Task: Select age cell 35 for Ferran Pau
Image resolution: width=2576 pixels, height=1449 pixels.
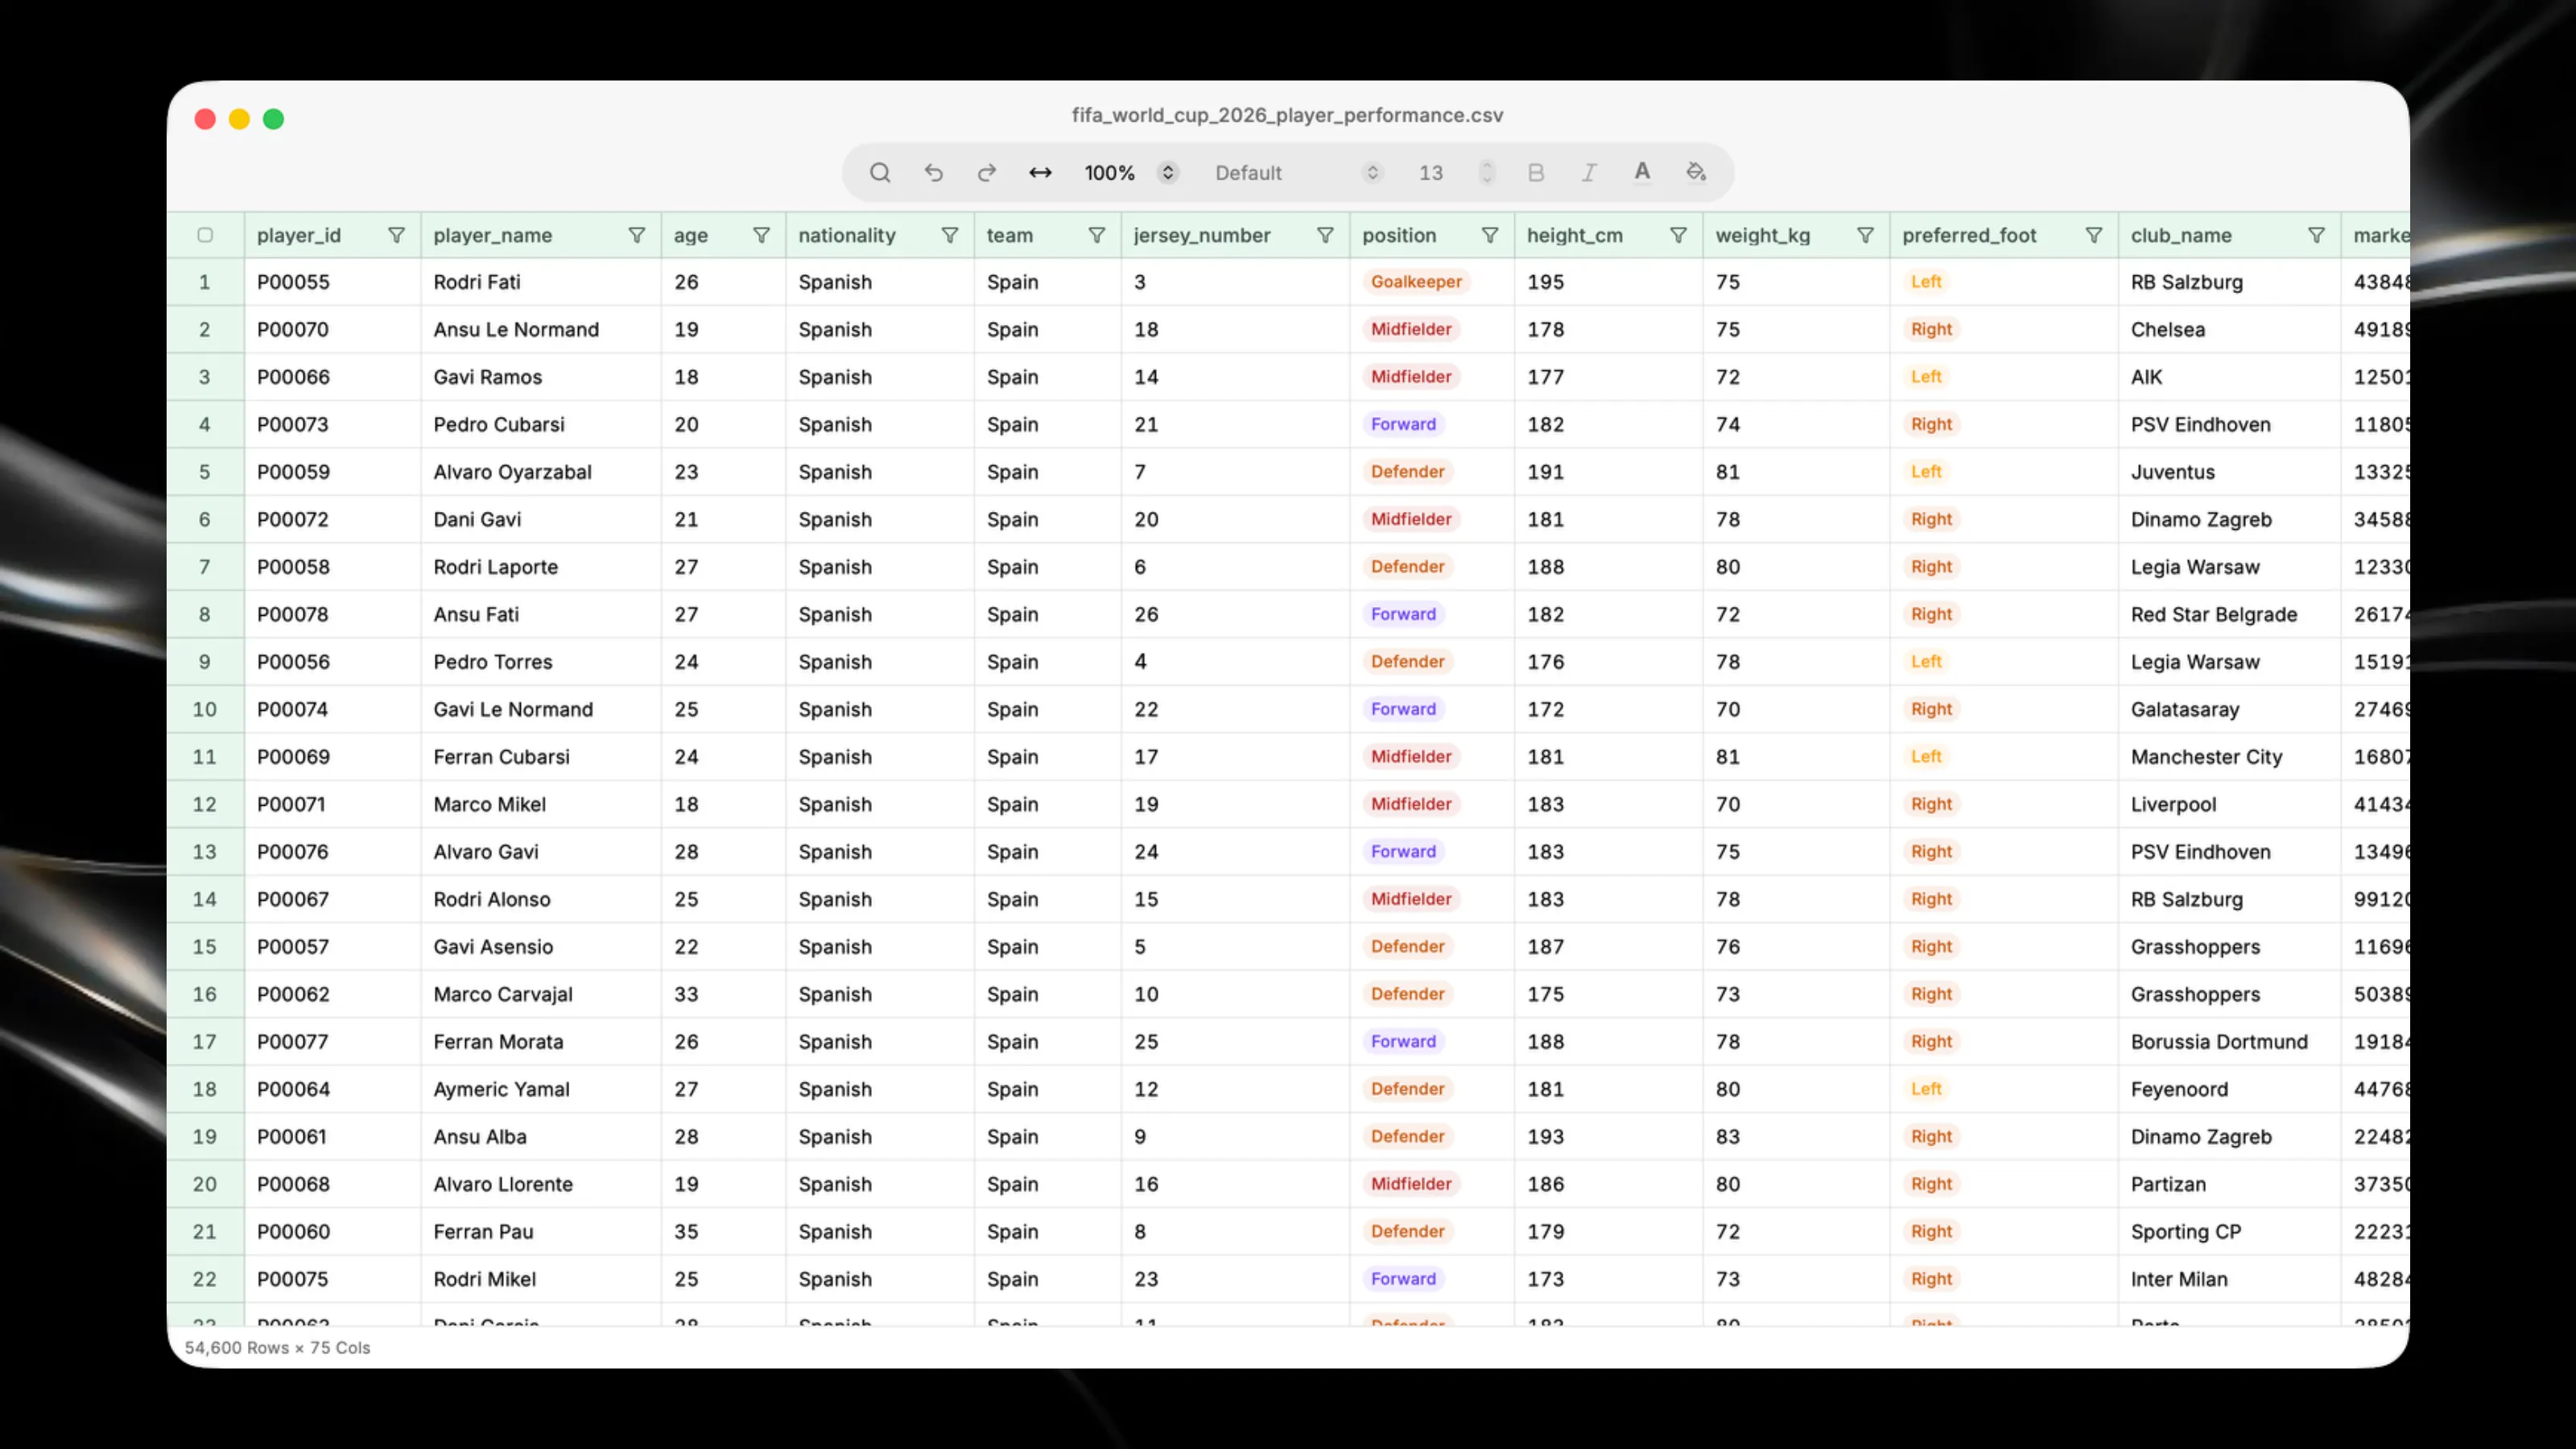Action: [x=723, y=1232]
